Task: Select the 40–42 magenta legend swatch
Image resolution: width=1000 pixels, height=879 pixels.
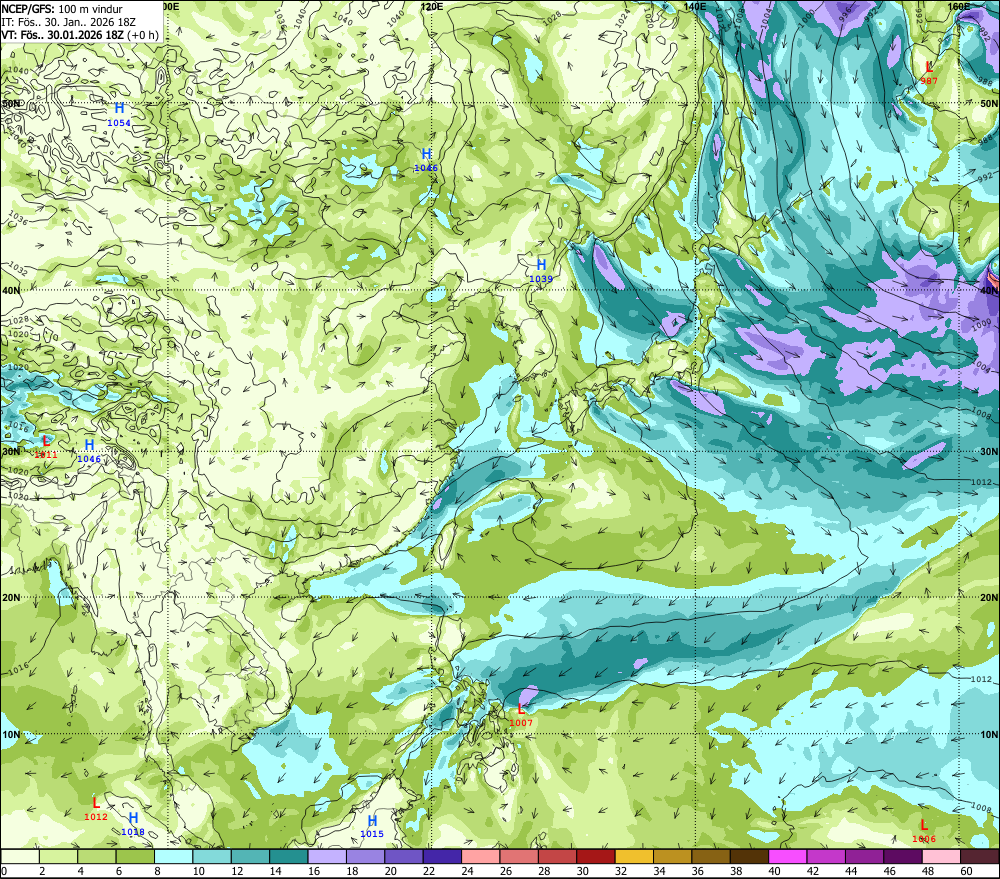Action: pos(788,856)
